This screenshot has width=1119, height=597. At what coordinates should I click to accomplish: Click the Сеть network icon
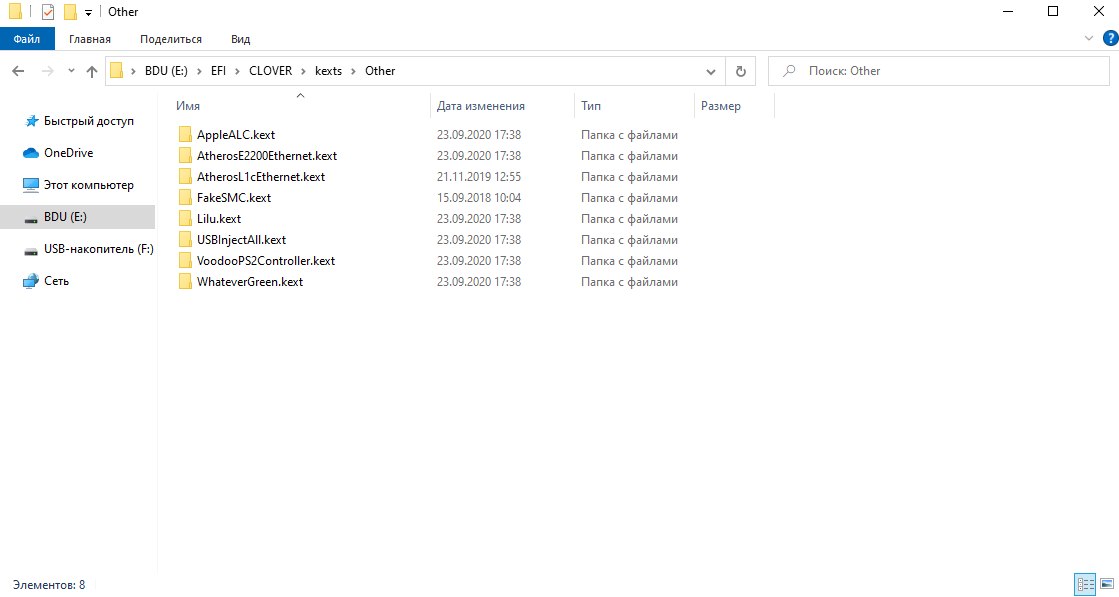click(31, 281)
